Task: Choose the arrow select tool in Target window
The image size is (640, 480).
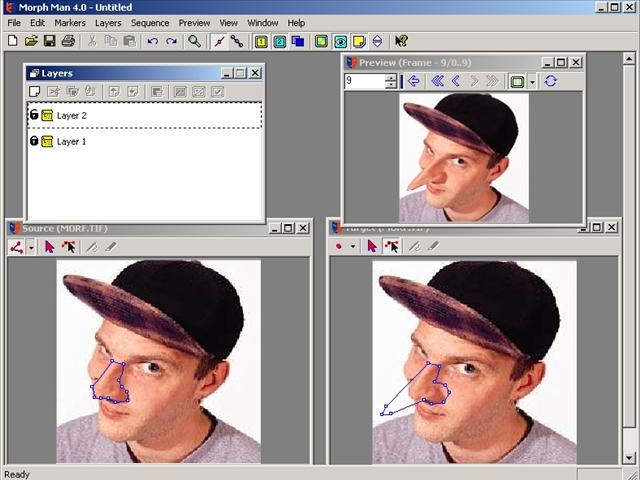Action: tap(372, 246)
